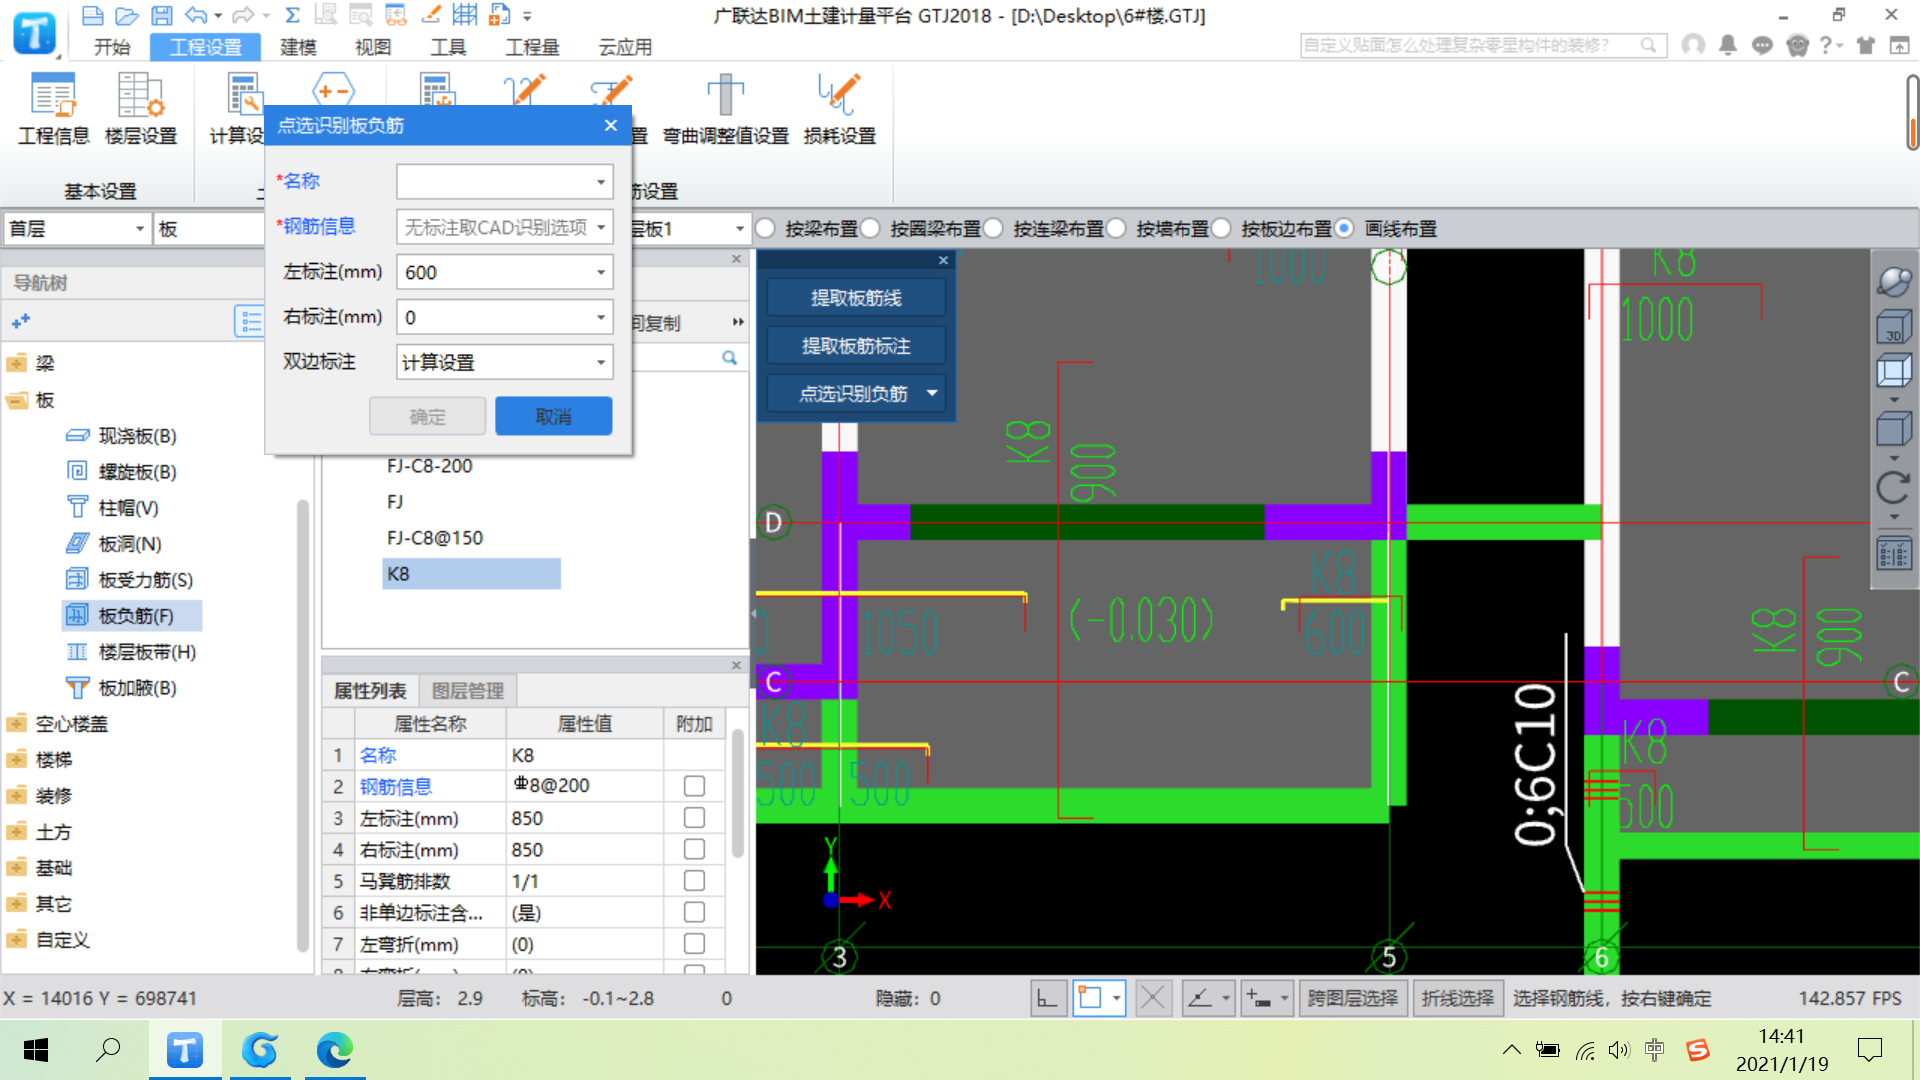Click 提取板筋线 button

[856, 298]
